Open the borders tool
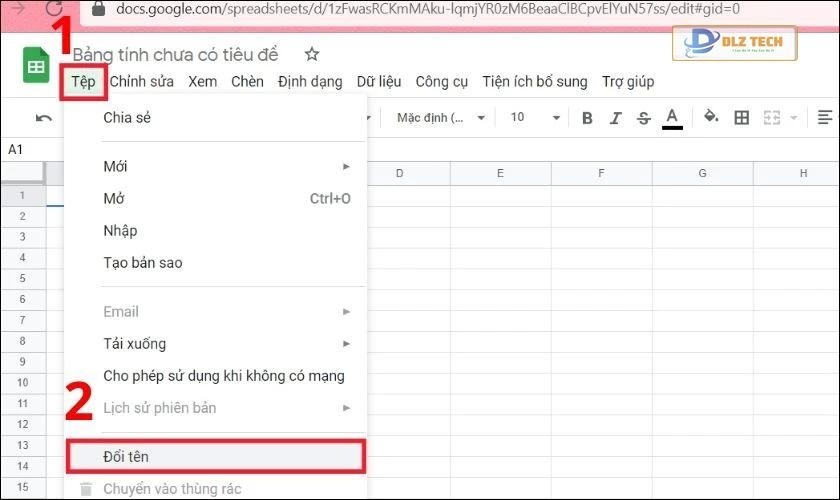Screen dimensions: 840x500 741,117
